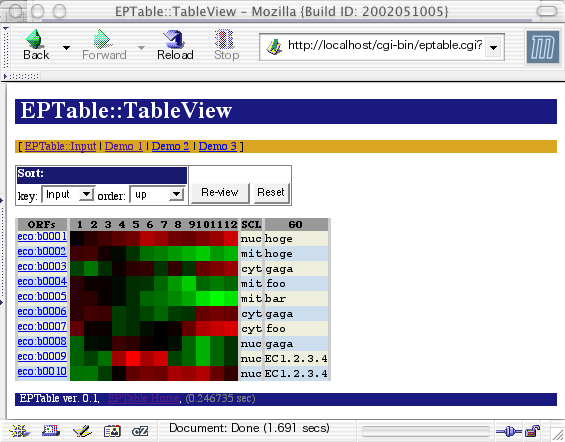
Task: Click the Re-view button
Action: tap(220, 193)
